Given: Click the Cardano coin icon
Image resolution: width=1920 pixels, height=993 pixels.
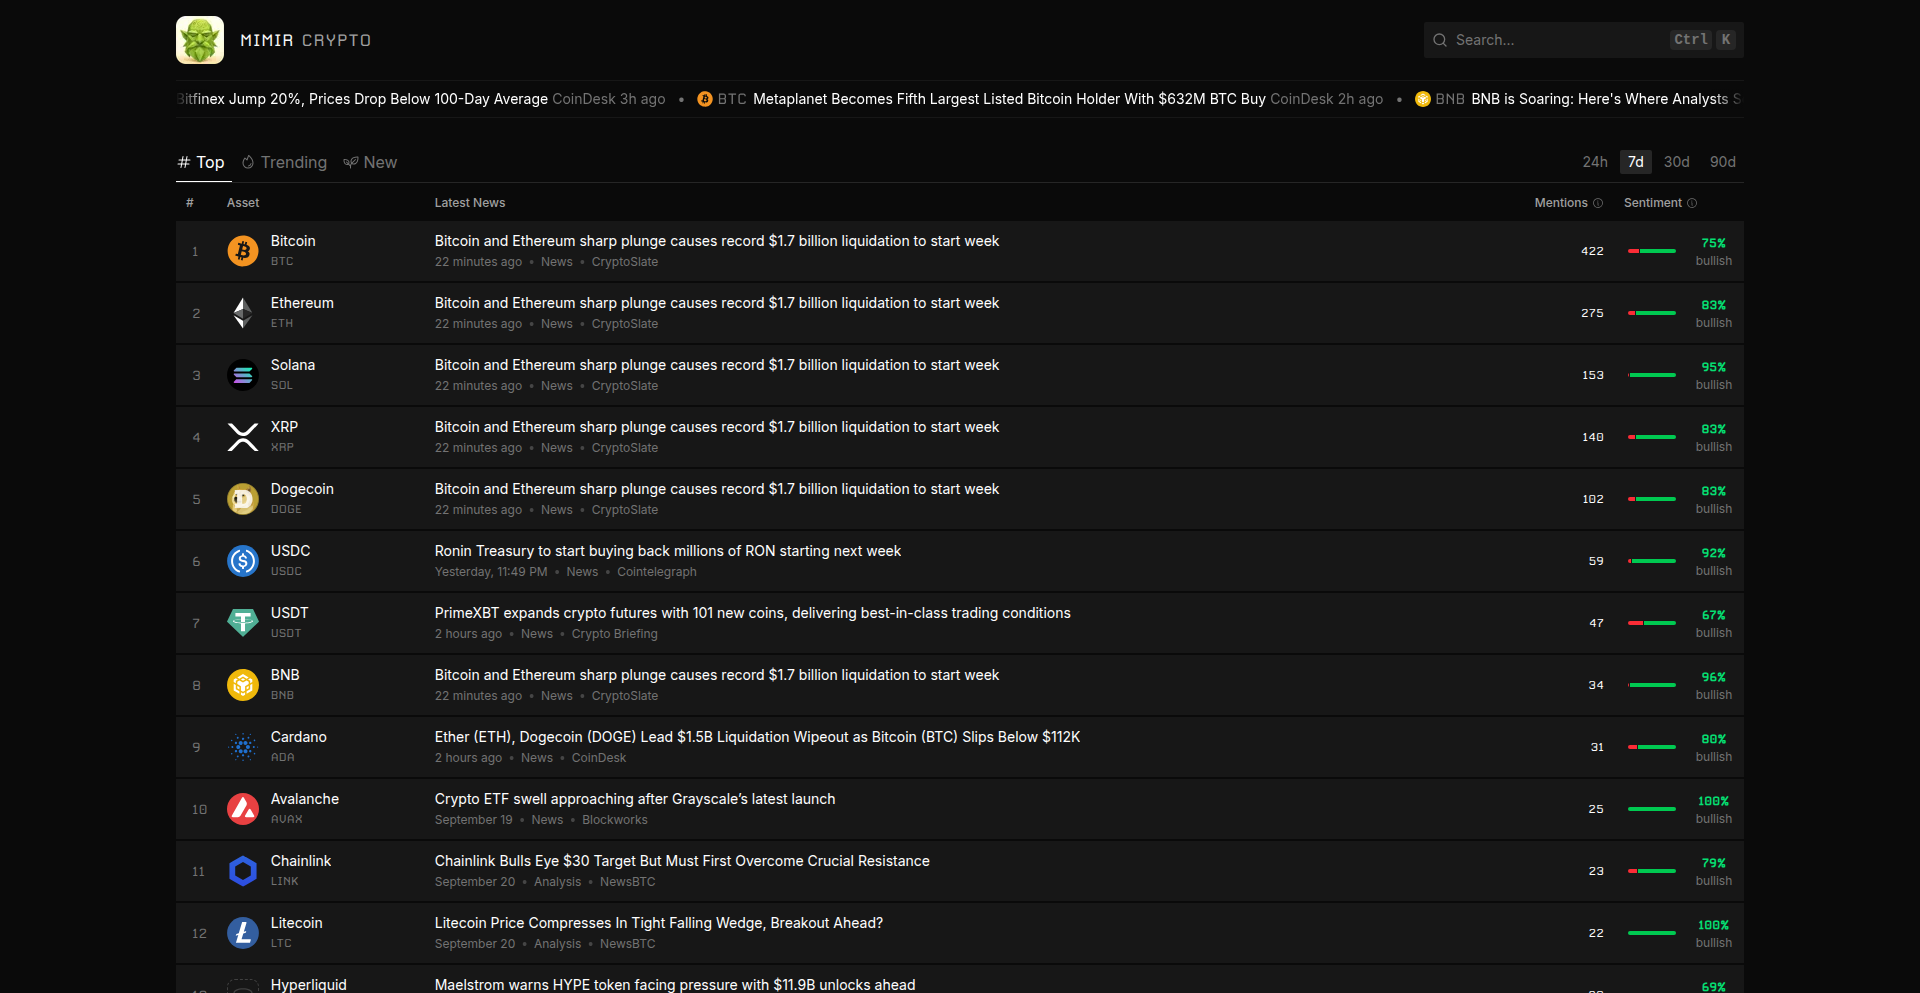Looking at the screenshot, I should pos(243,747).
